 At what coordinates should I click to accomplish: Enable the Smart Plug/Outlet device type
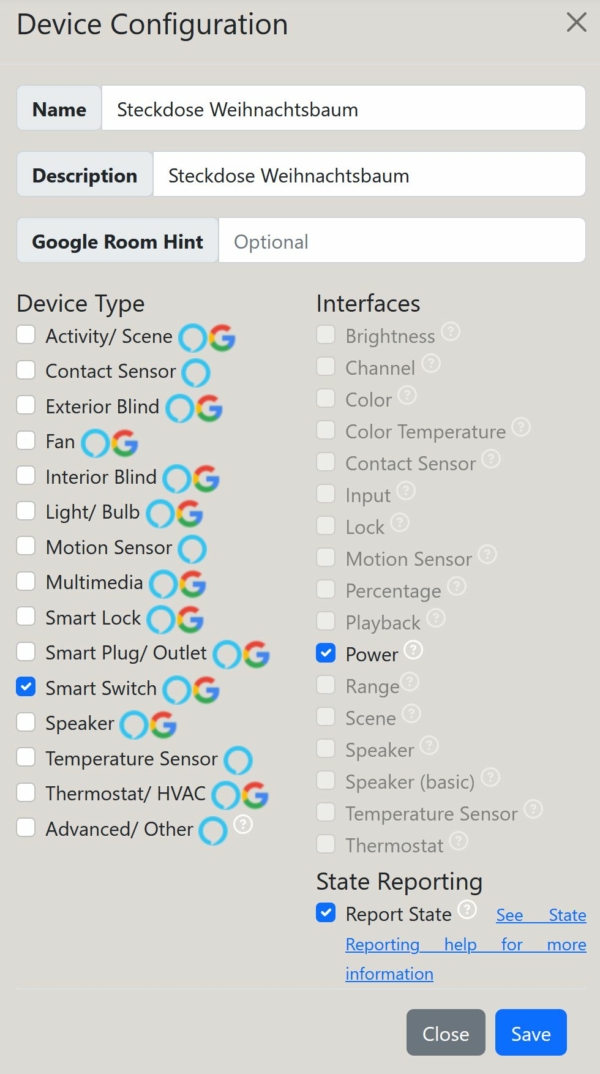point(25,653)
